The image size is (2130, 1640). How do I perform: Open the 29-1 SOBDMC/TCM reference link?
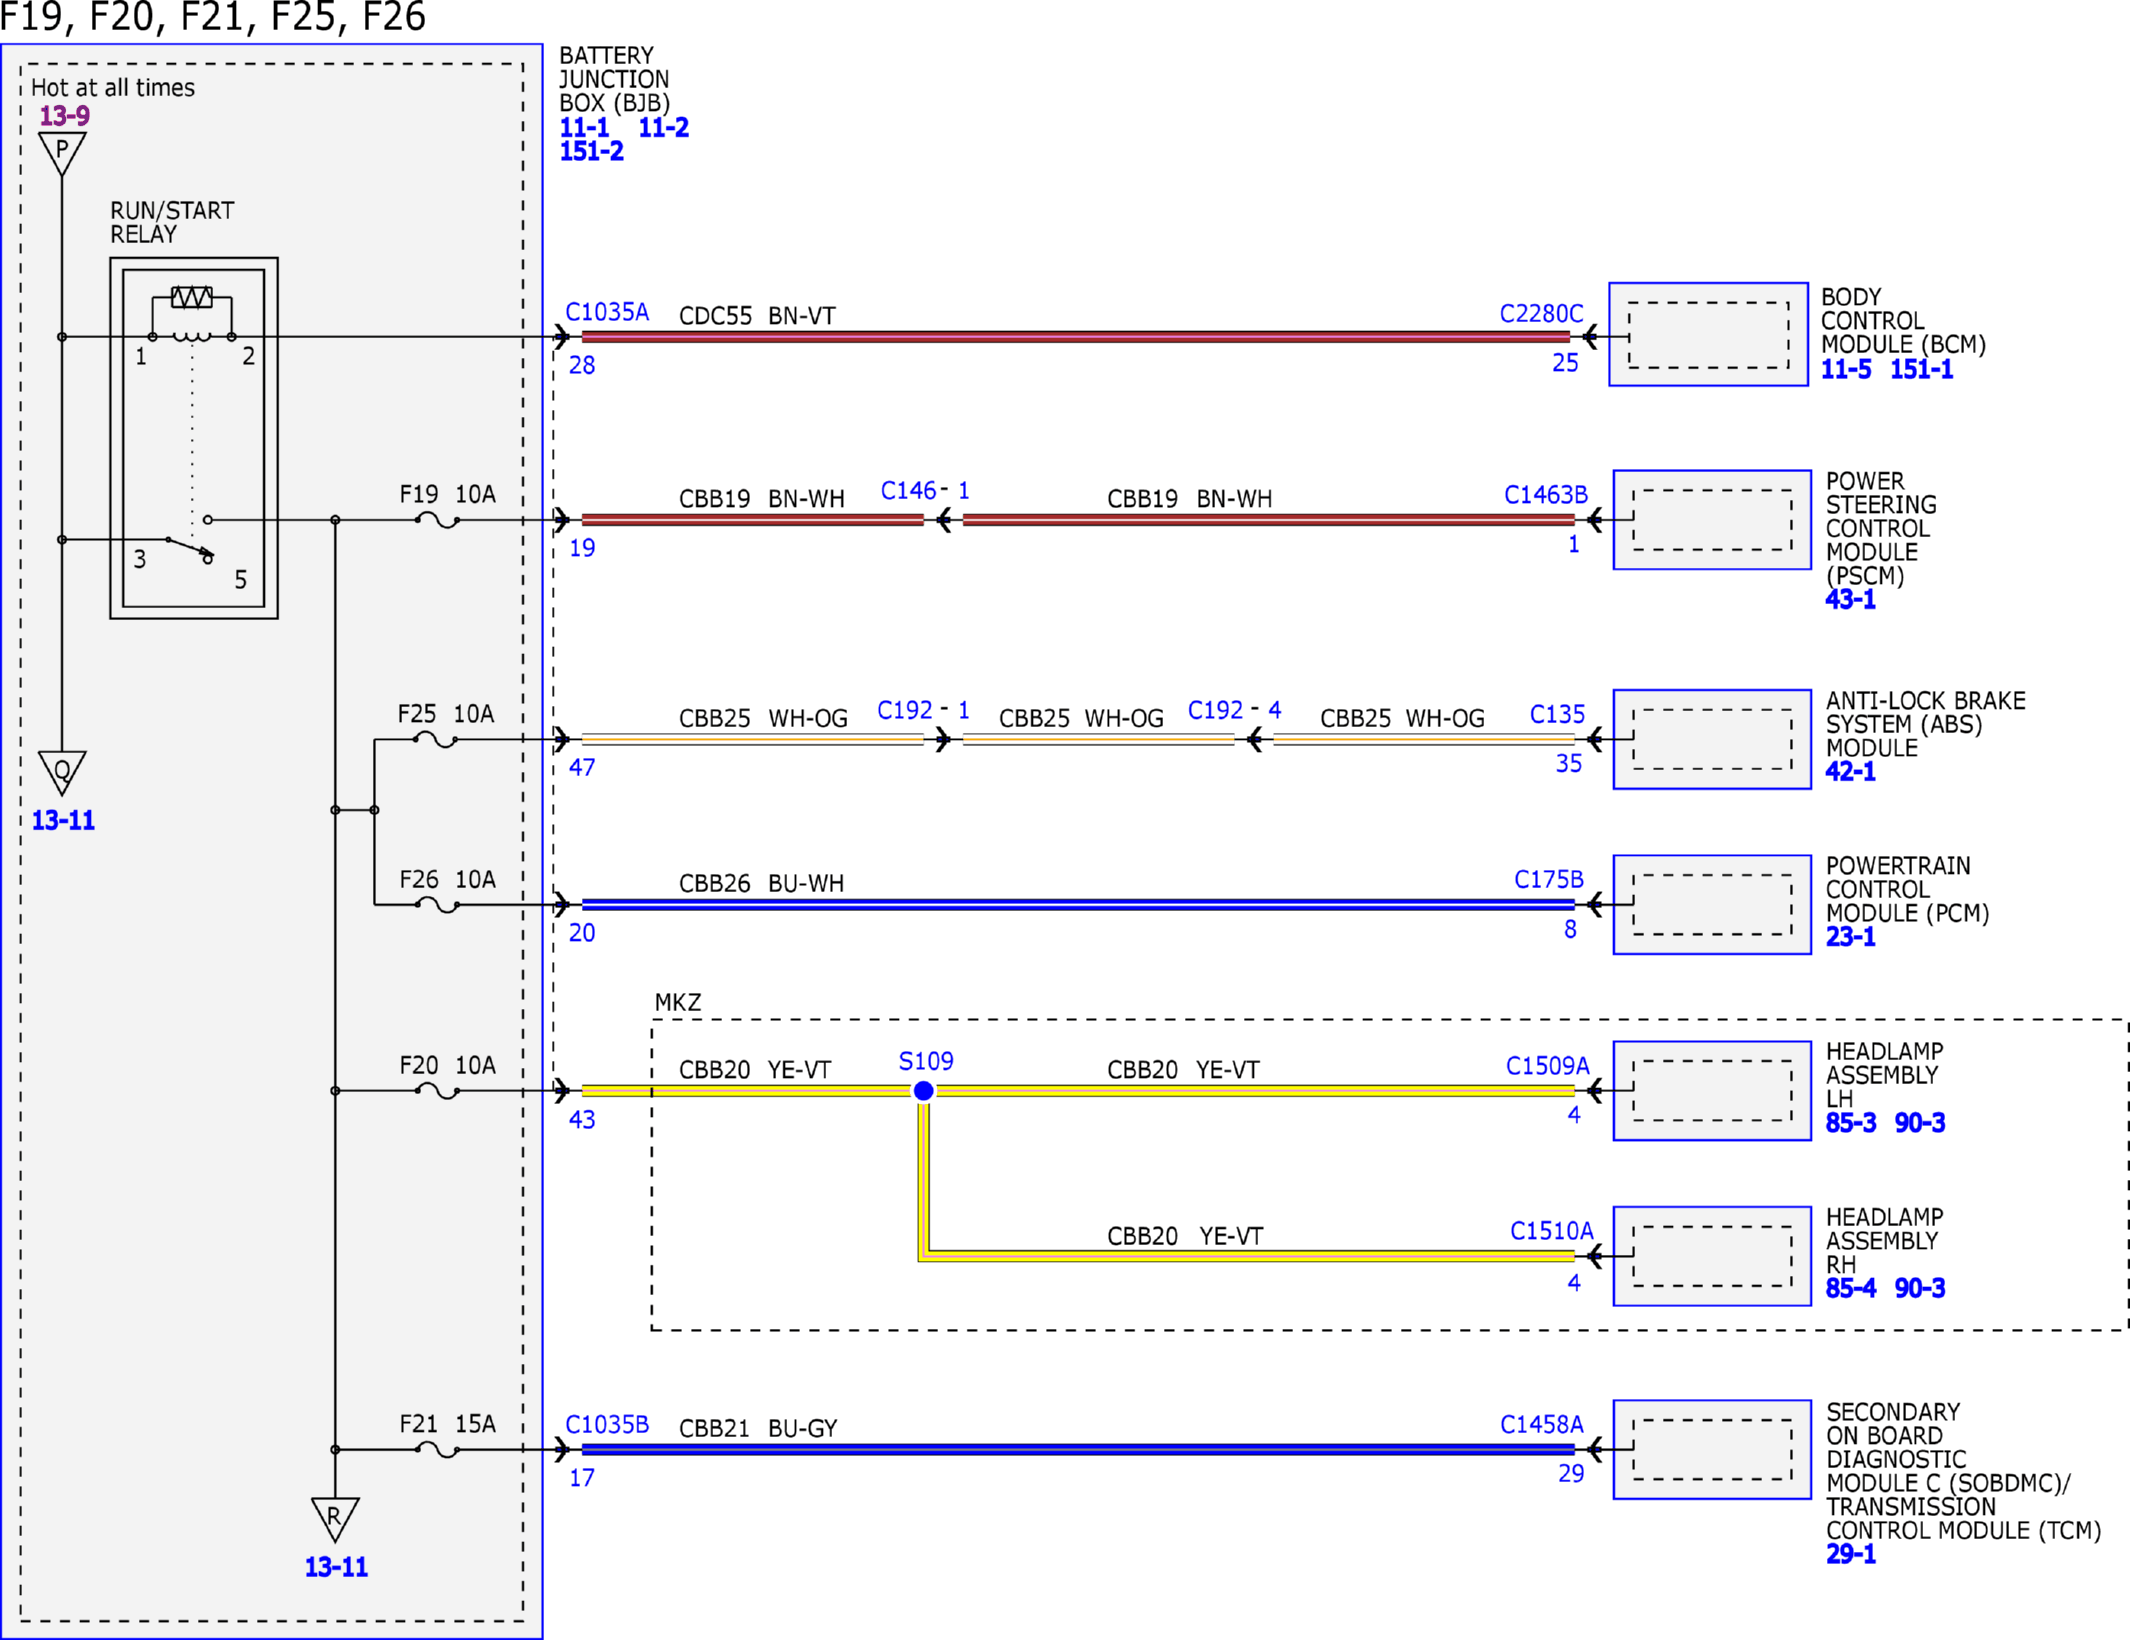point(1850,1554)
